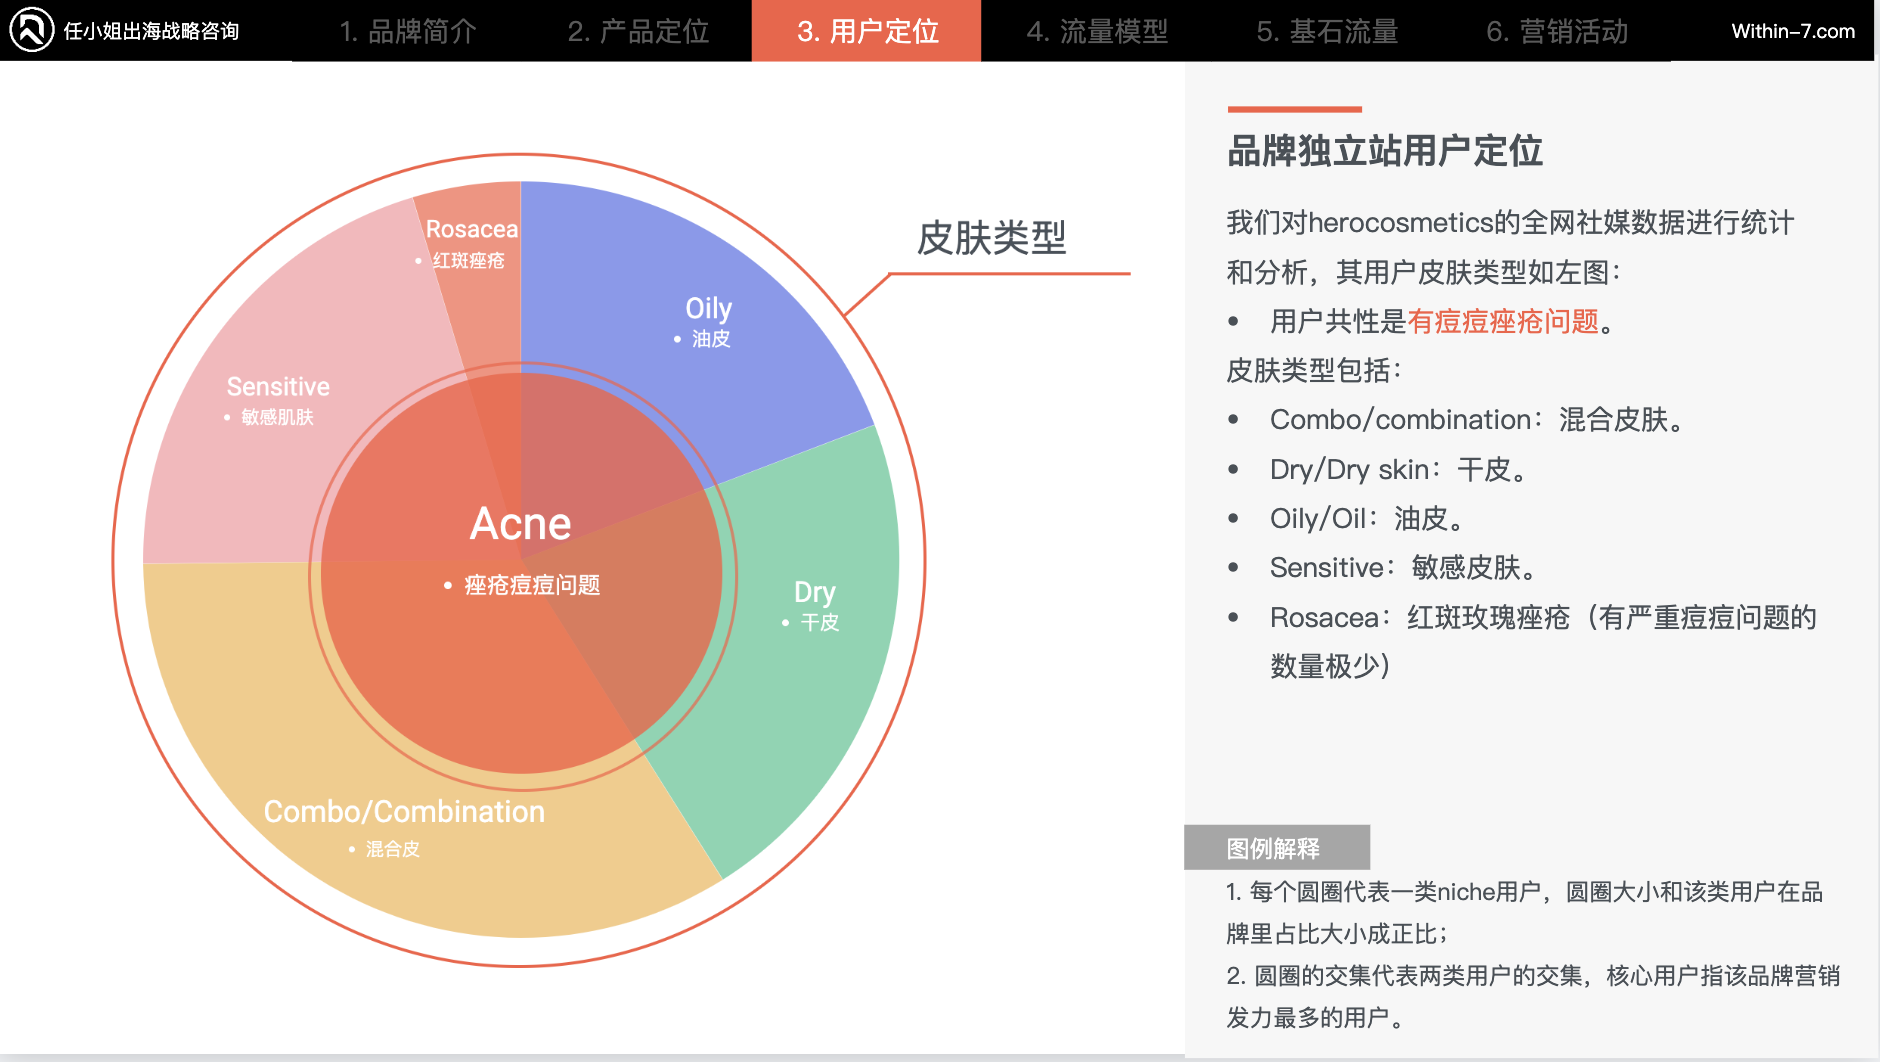This screenshot has width=1880, height=1062.
Task: Open the 1. 品牌简介 tab
Action: coord(408,32)
